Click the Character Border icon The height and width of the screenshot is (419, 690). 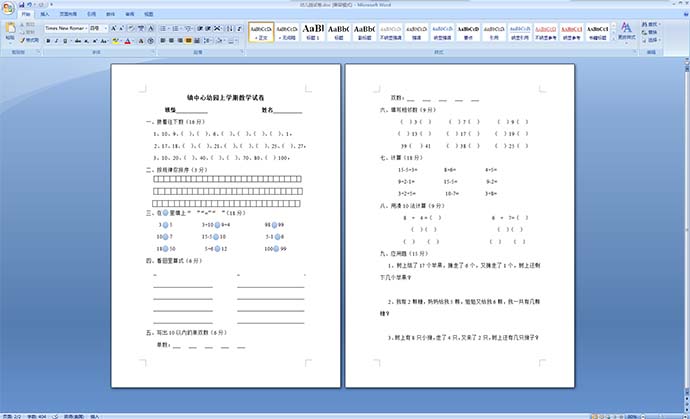coord(150,28)
